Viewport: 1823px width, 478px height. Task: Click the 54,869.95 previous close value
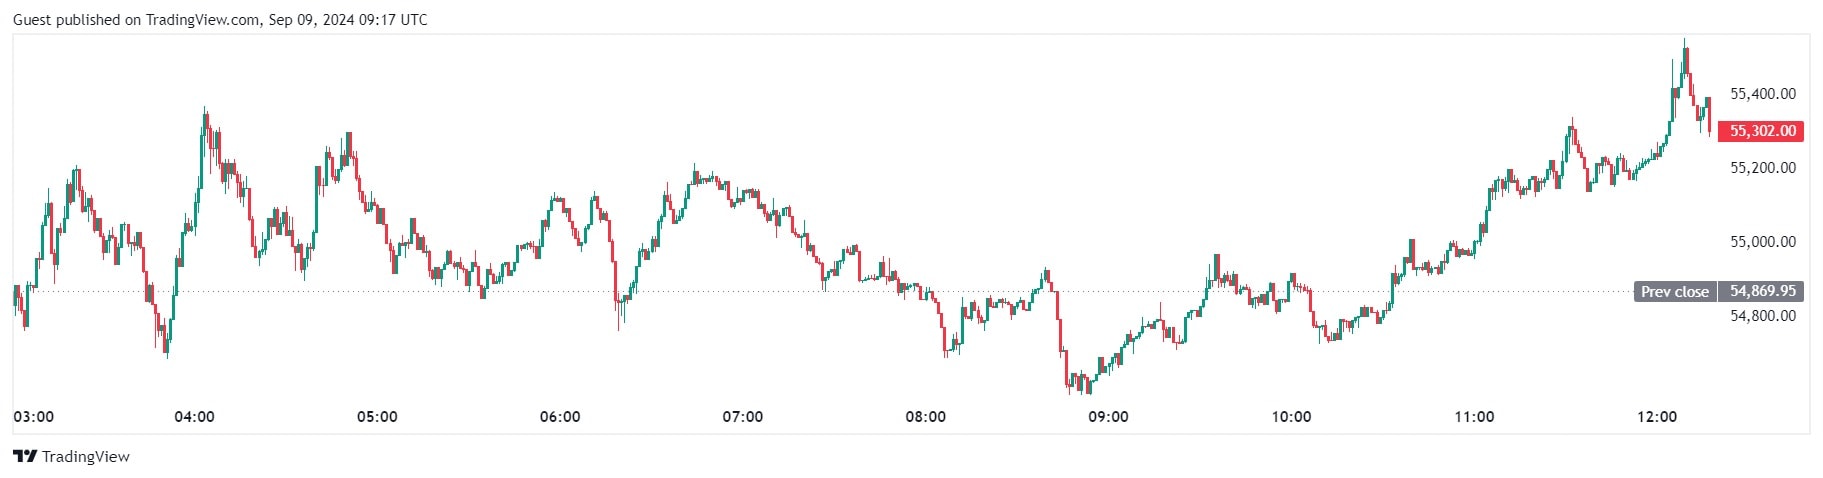point(1762,292)
